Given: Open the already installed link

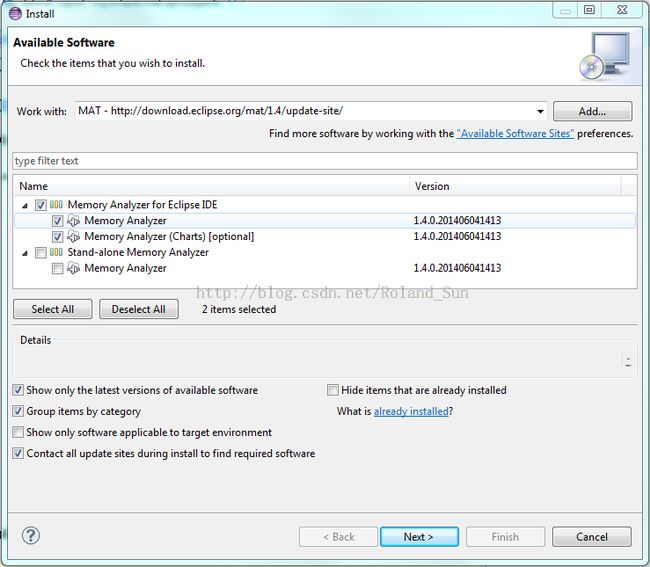Looking at the screenshot, I should click(411, 411).
